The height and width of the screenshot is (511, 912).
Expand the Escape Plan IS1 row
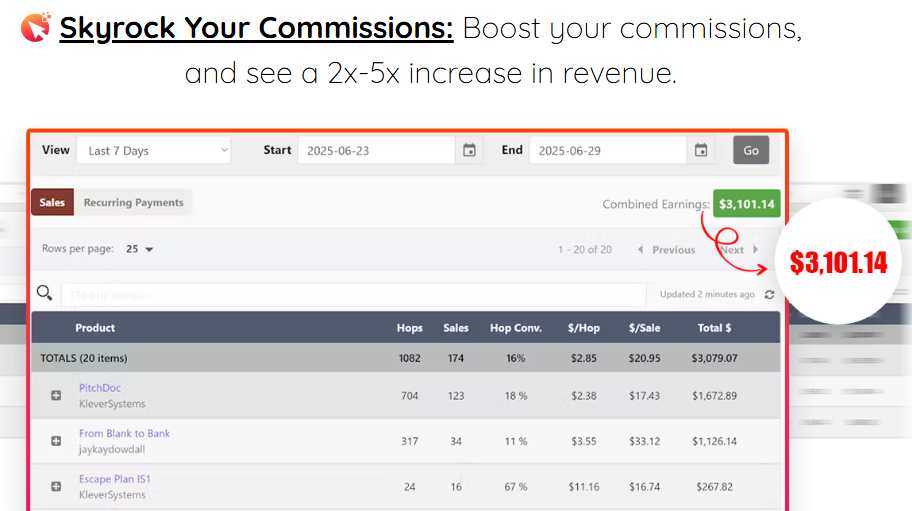[x=56, y=487]
